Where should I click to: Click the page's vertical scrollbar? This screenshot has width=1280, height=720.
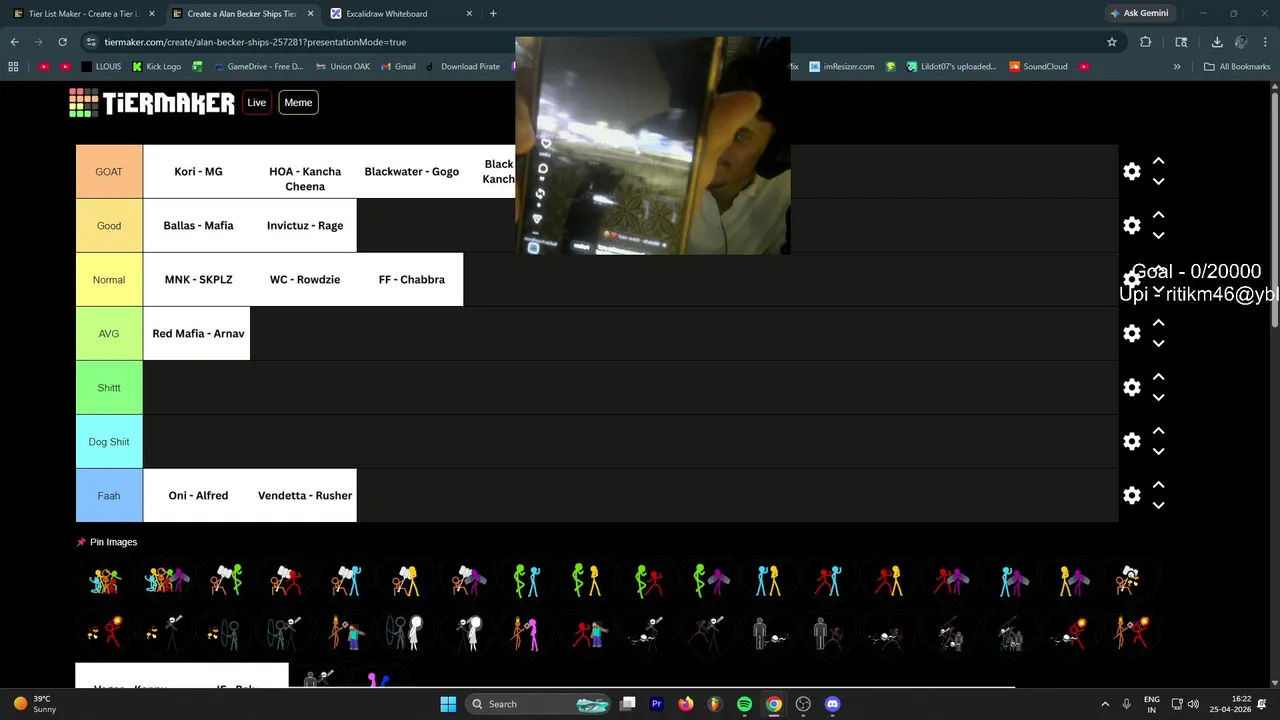point(1275,209)
